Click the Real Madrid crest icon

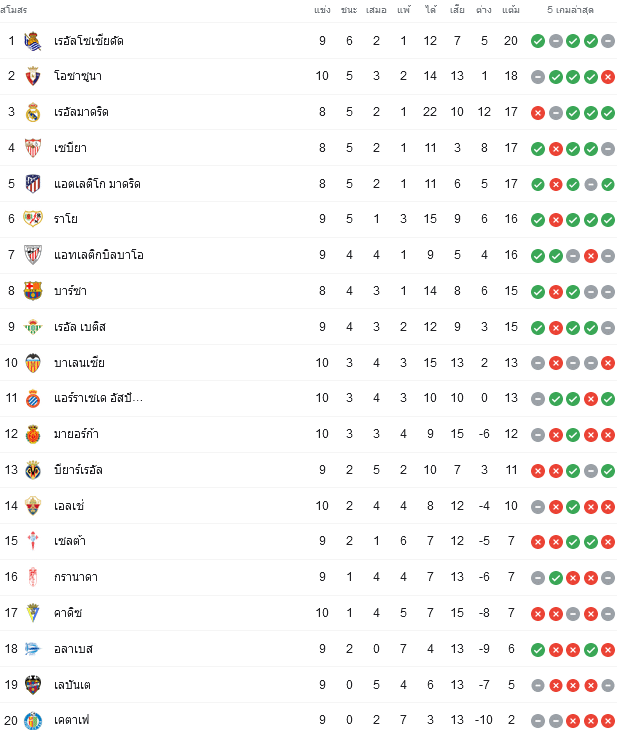point(33,112)
